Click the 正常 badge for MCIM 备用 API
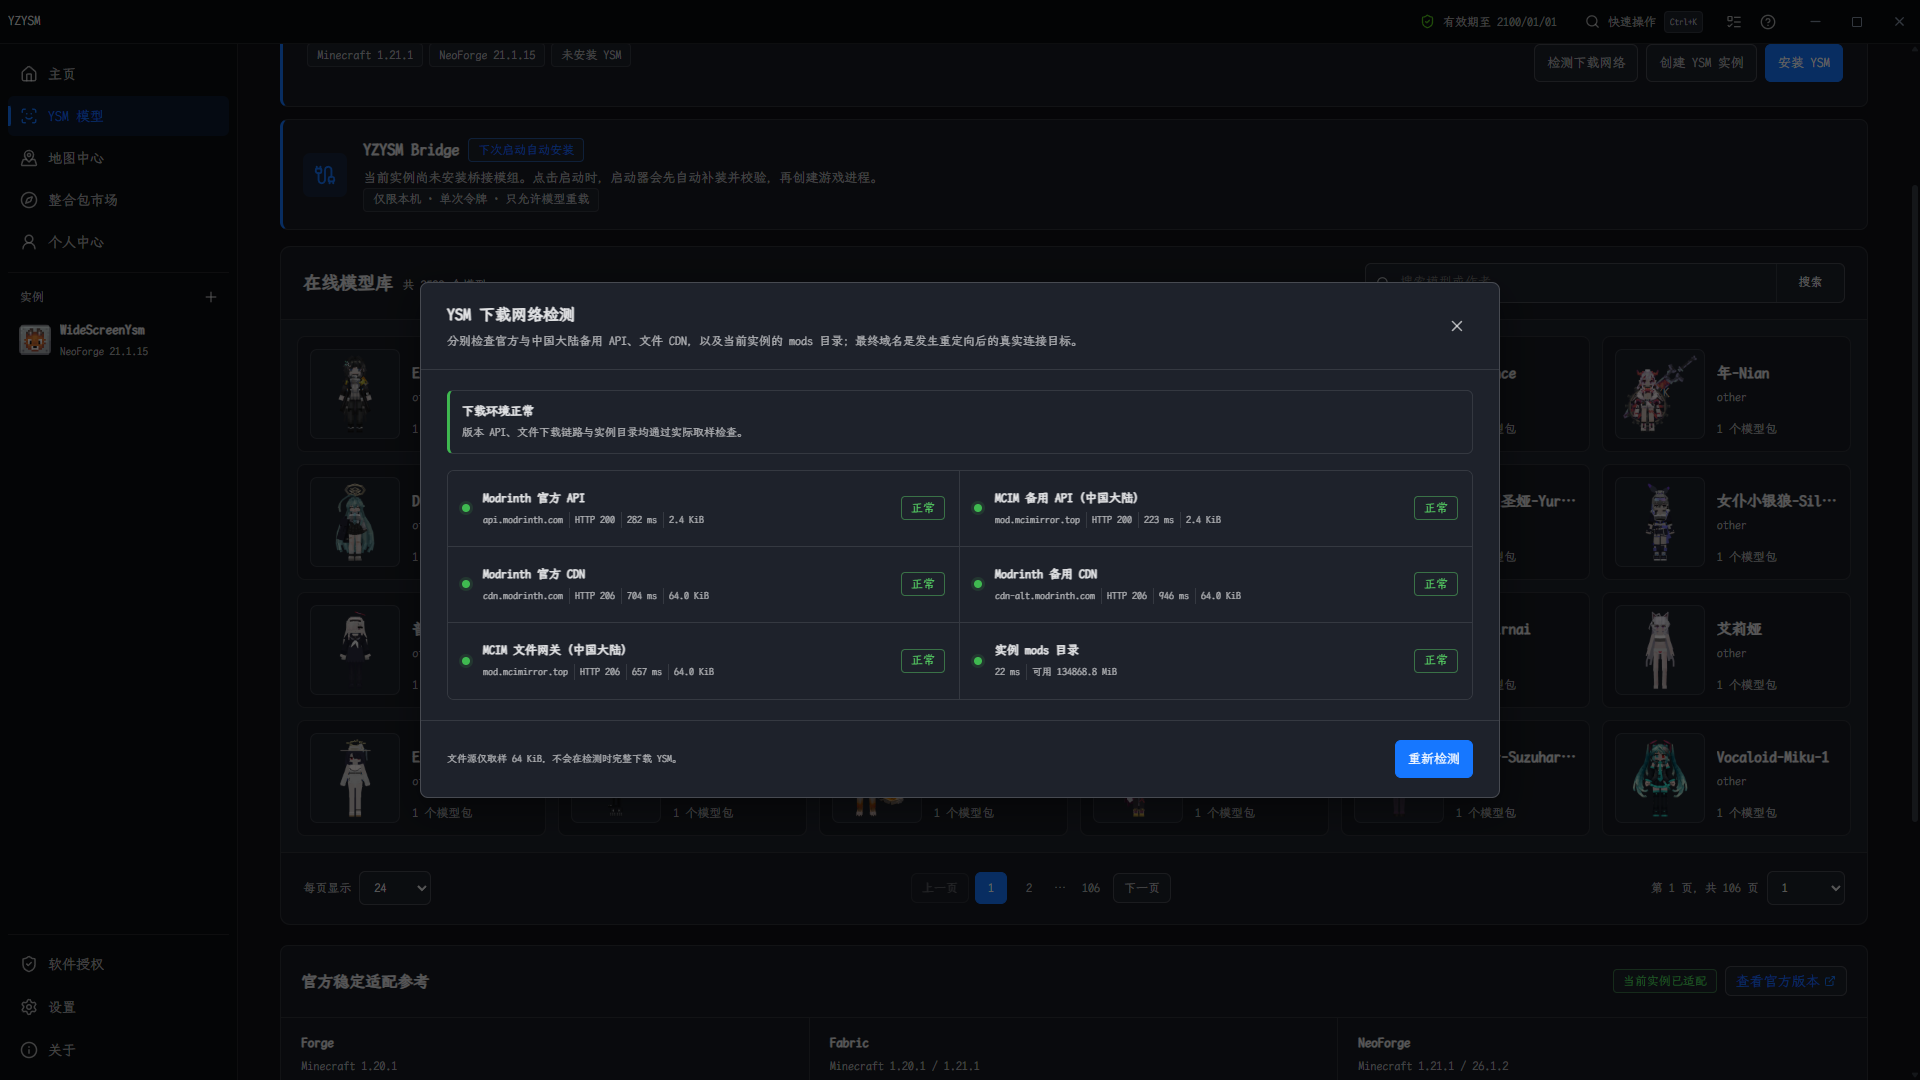Viewport: 1920px width, 1080px height. (x=1436, y=508)
